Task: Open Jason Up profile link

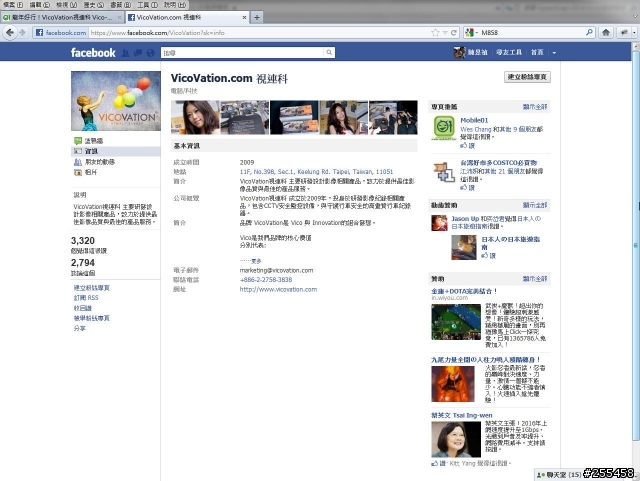Action: coord(465,218)
